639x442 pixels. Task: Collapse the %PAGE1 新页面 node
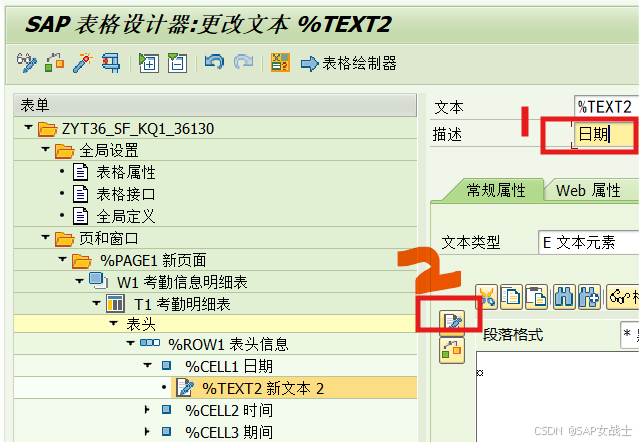click(x=62, y=259)
